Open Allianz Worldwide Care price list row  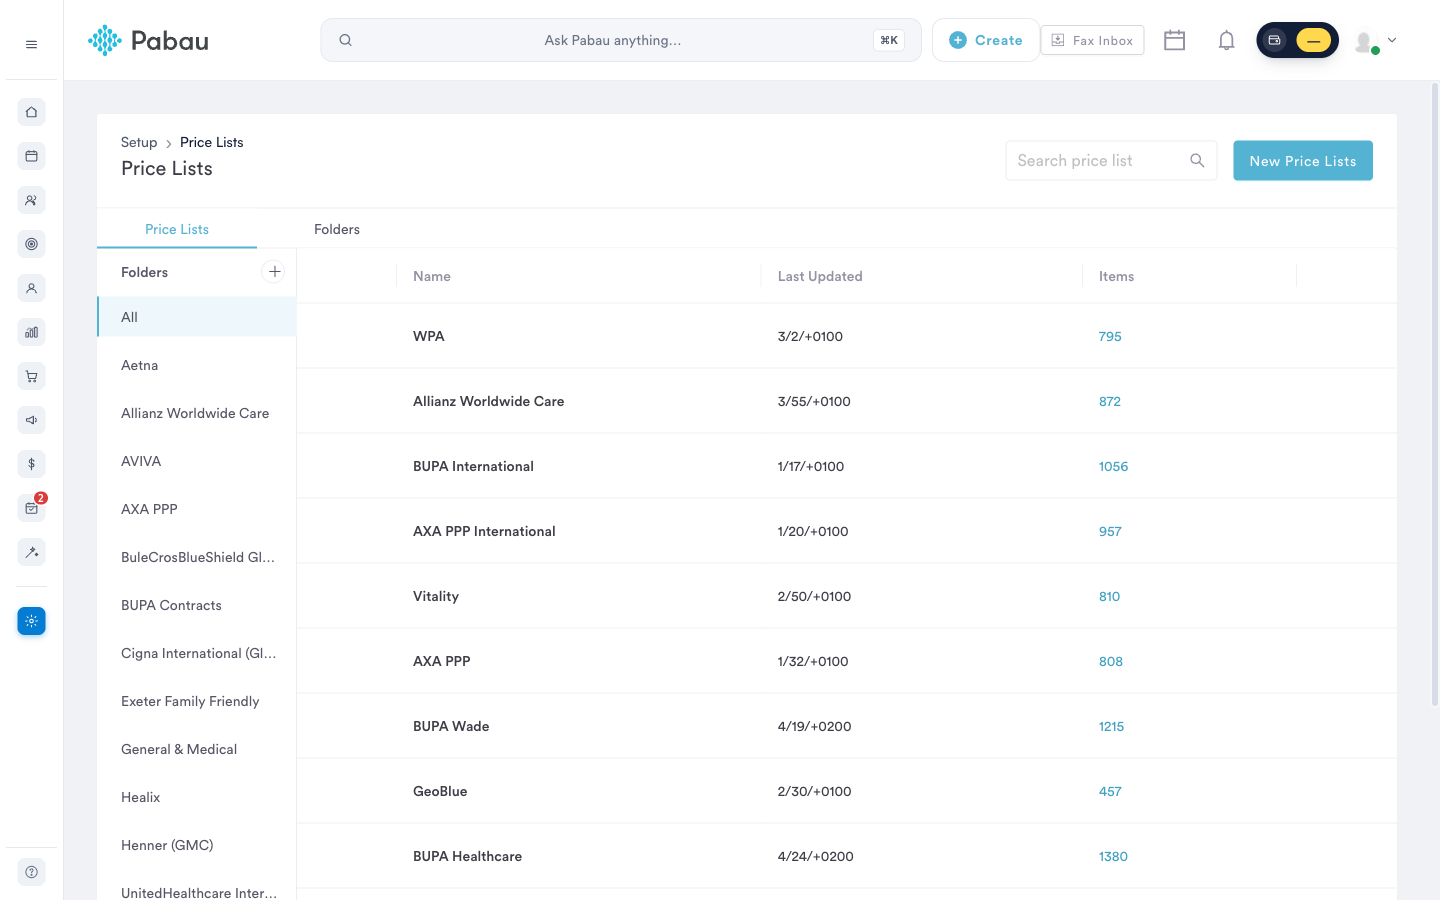(847, 401)
